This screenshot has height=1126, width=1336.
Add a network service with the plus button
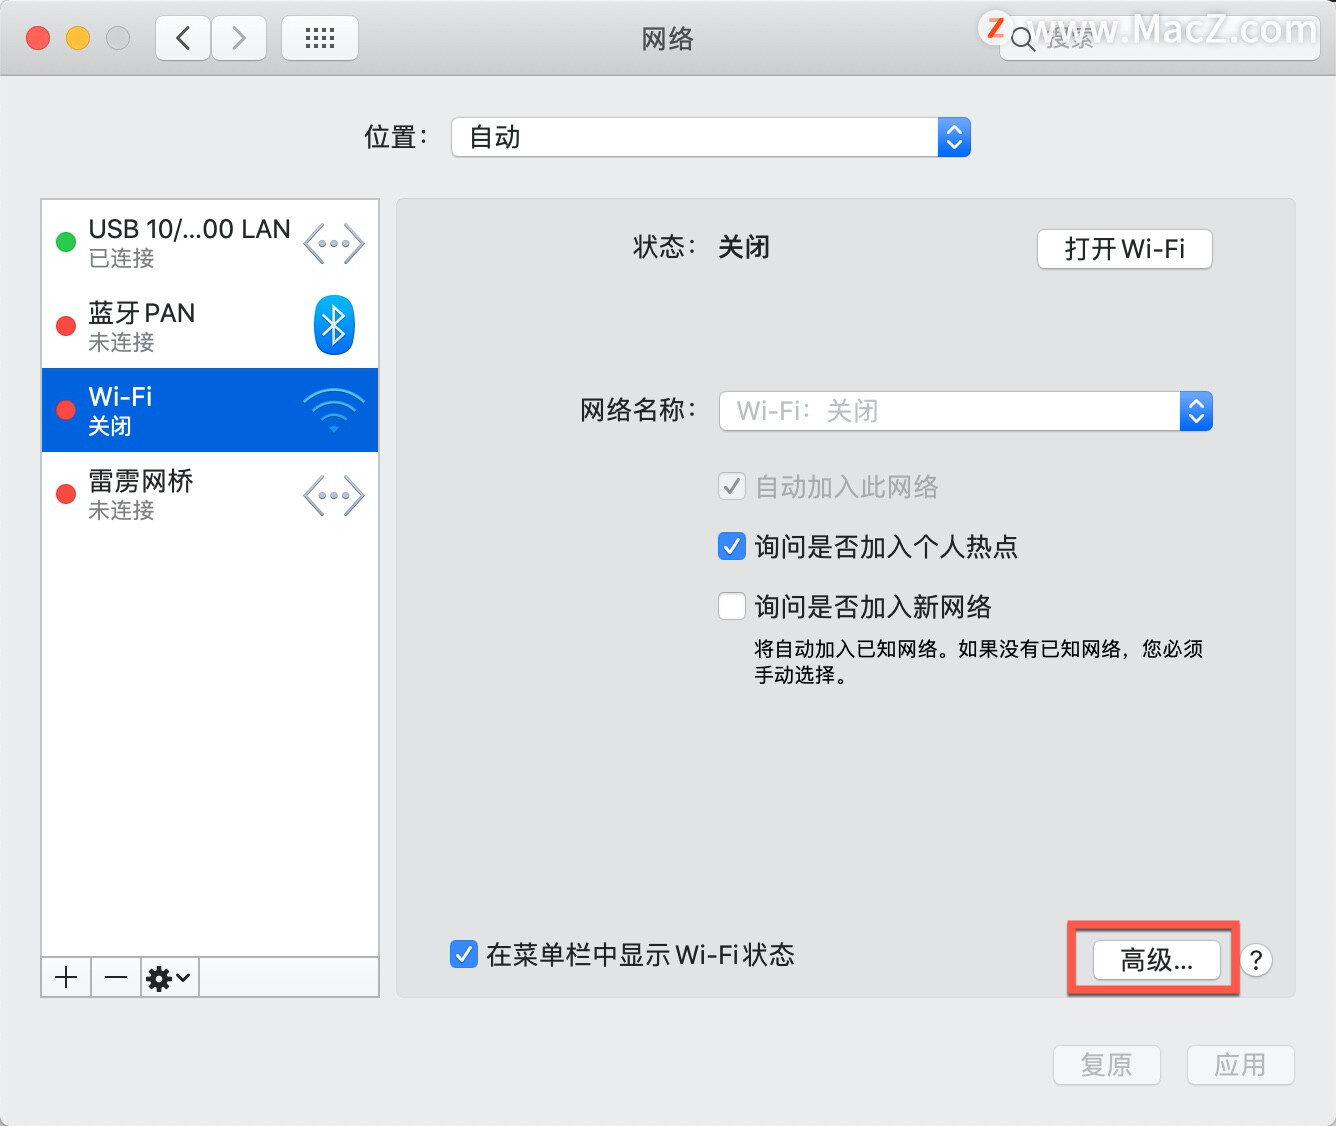click(x=65, y=977)
